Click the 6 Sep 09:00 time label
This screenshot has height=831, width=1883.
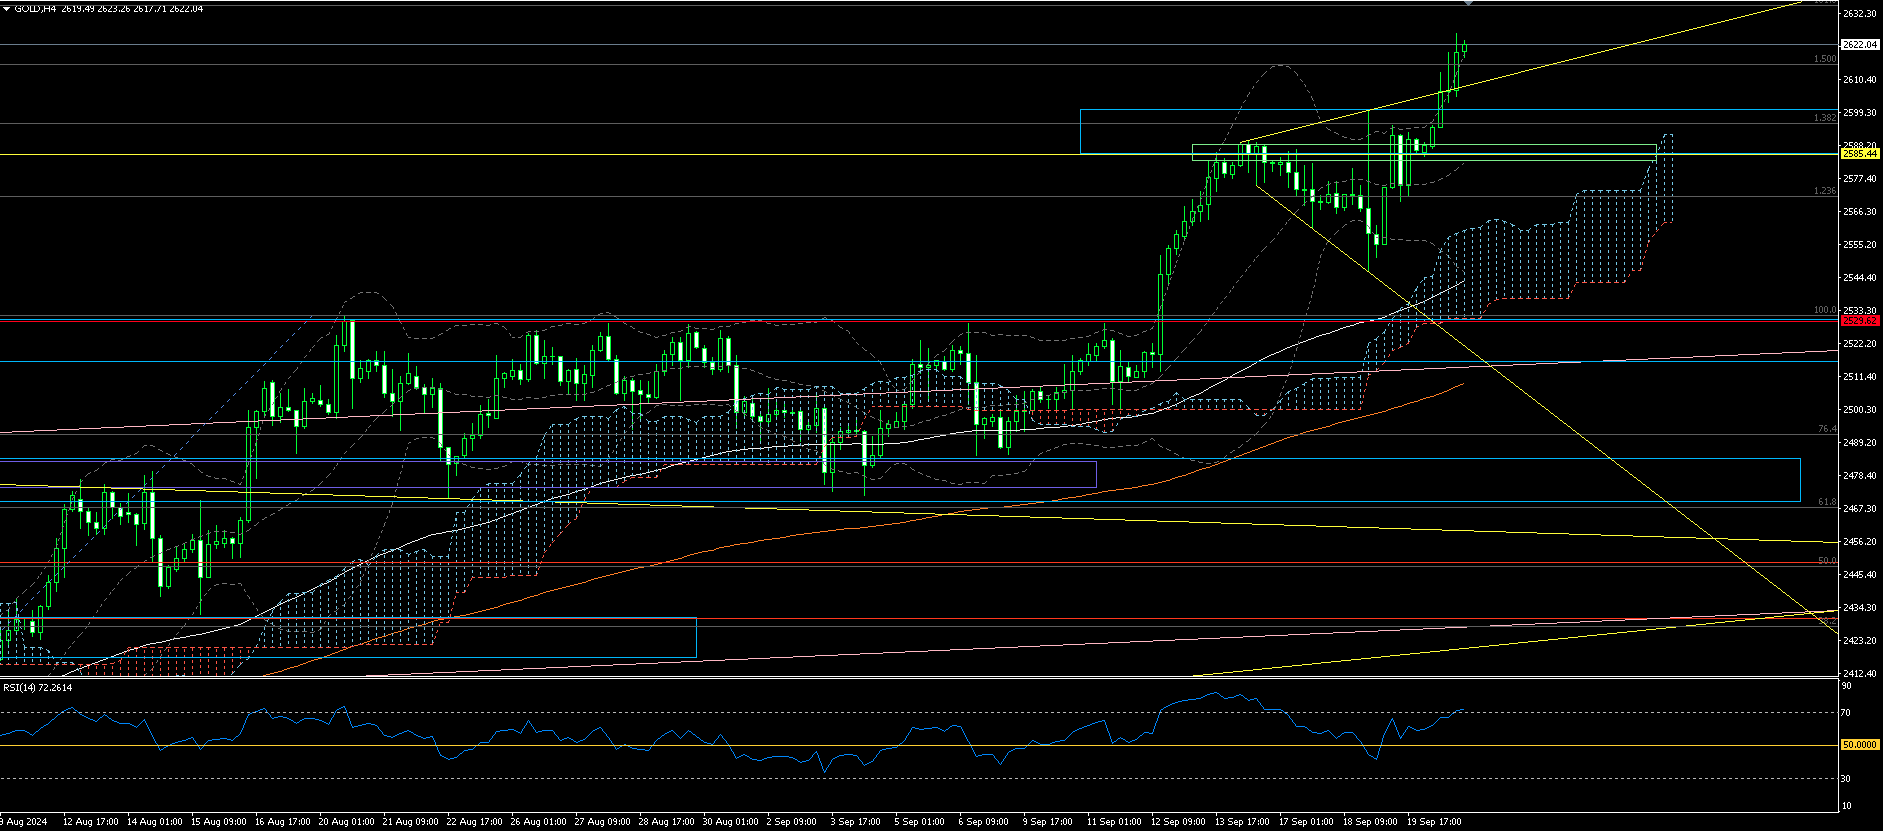[984, 822]
